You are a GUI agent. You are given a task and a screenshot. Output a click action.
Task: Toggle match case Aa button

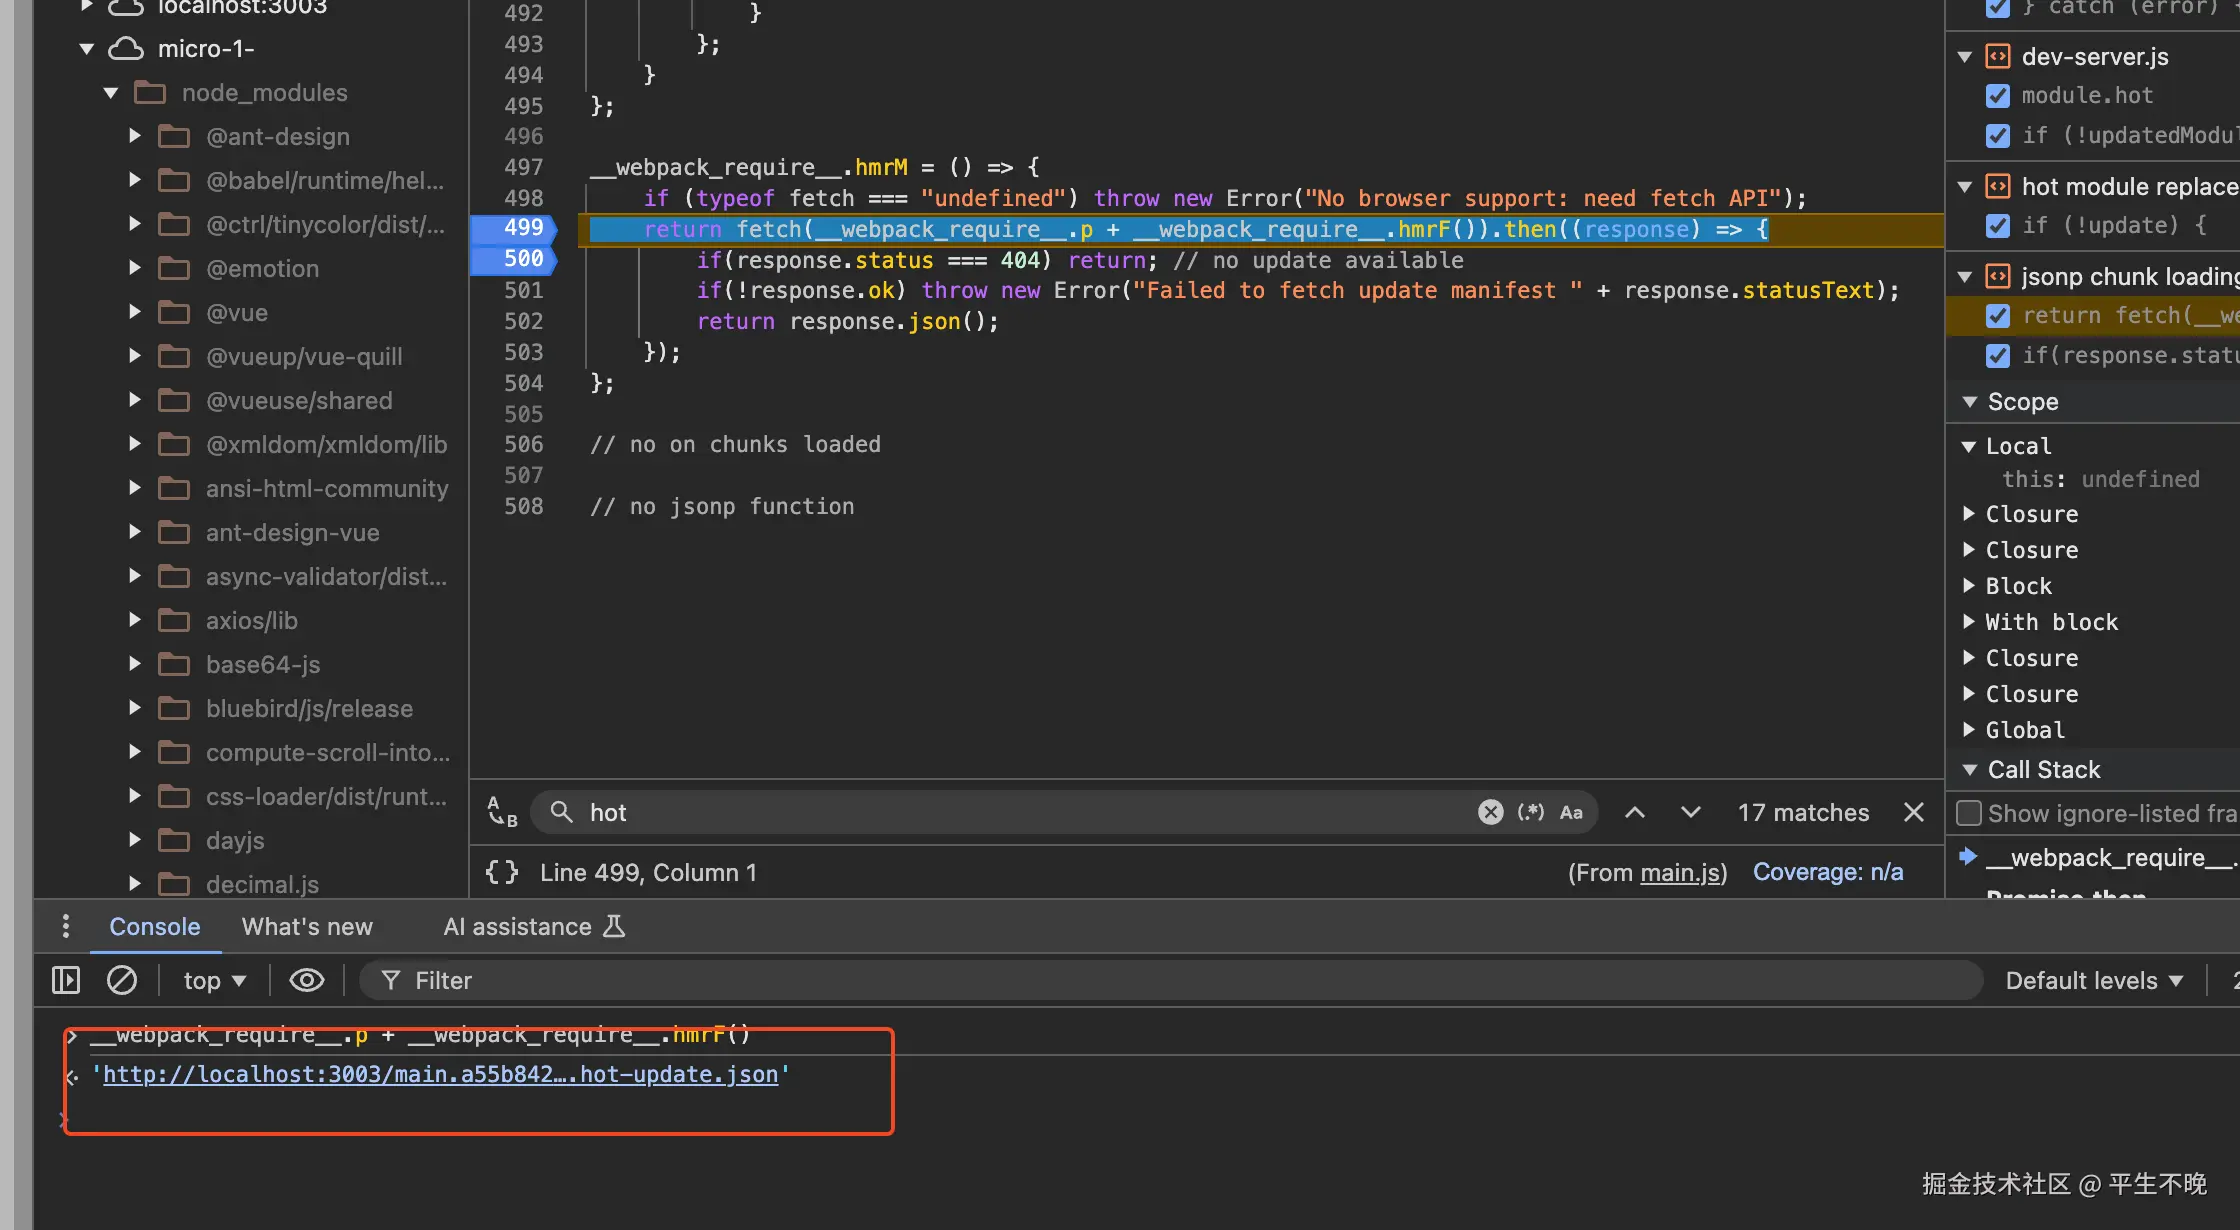coord(1571,812)
